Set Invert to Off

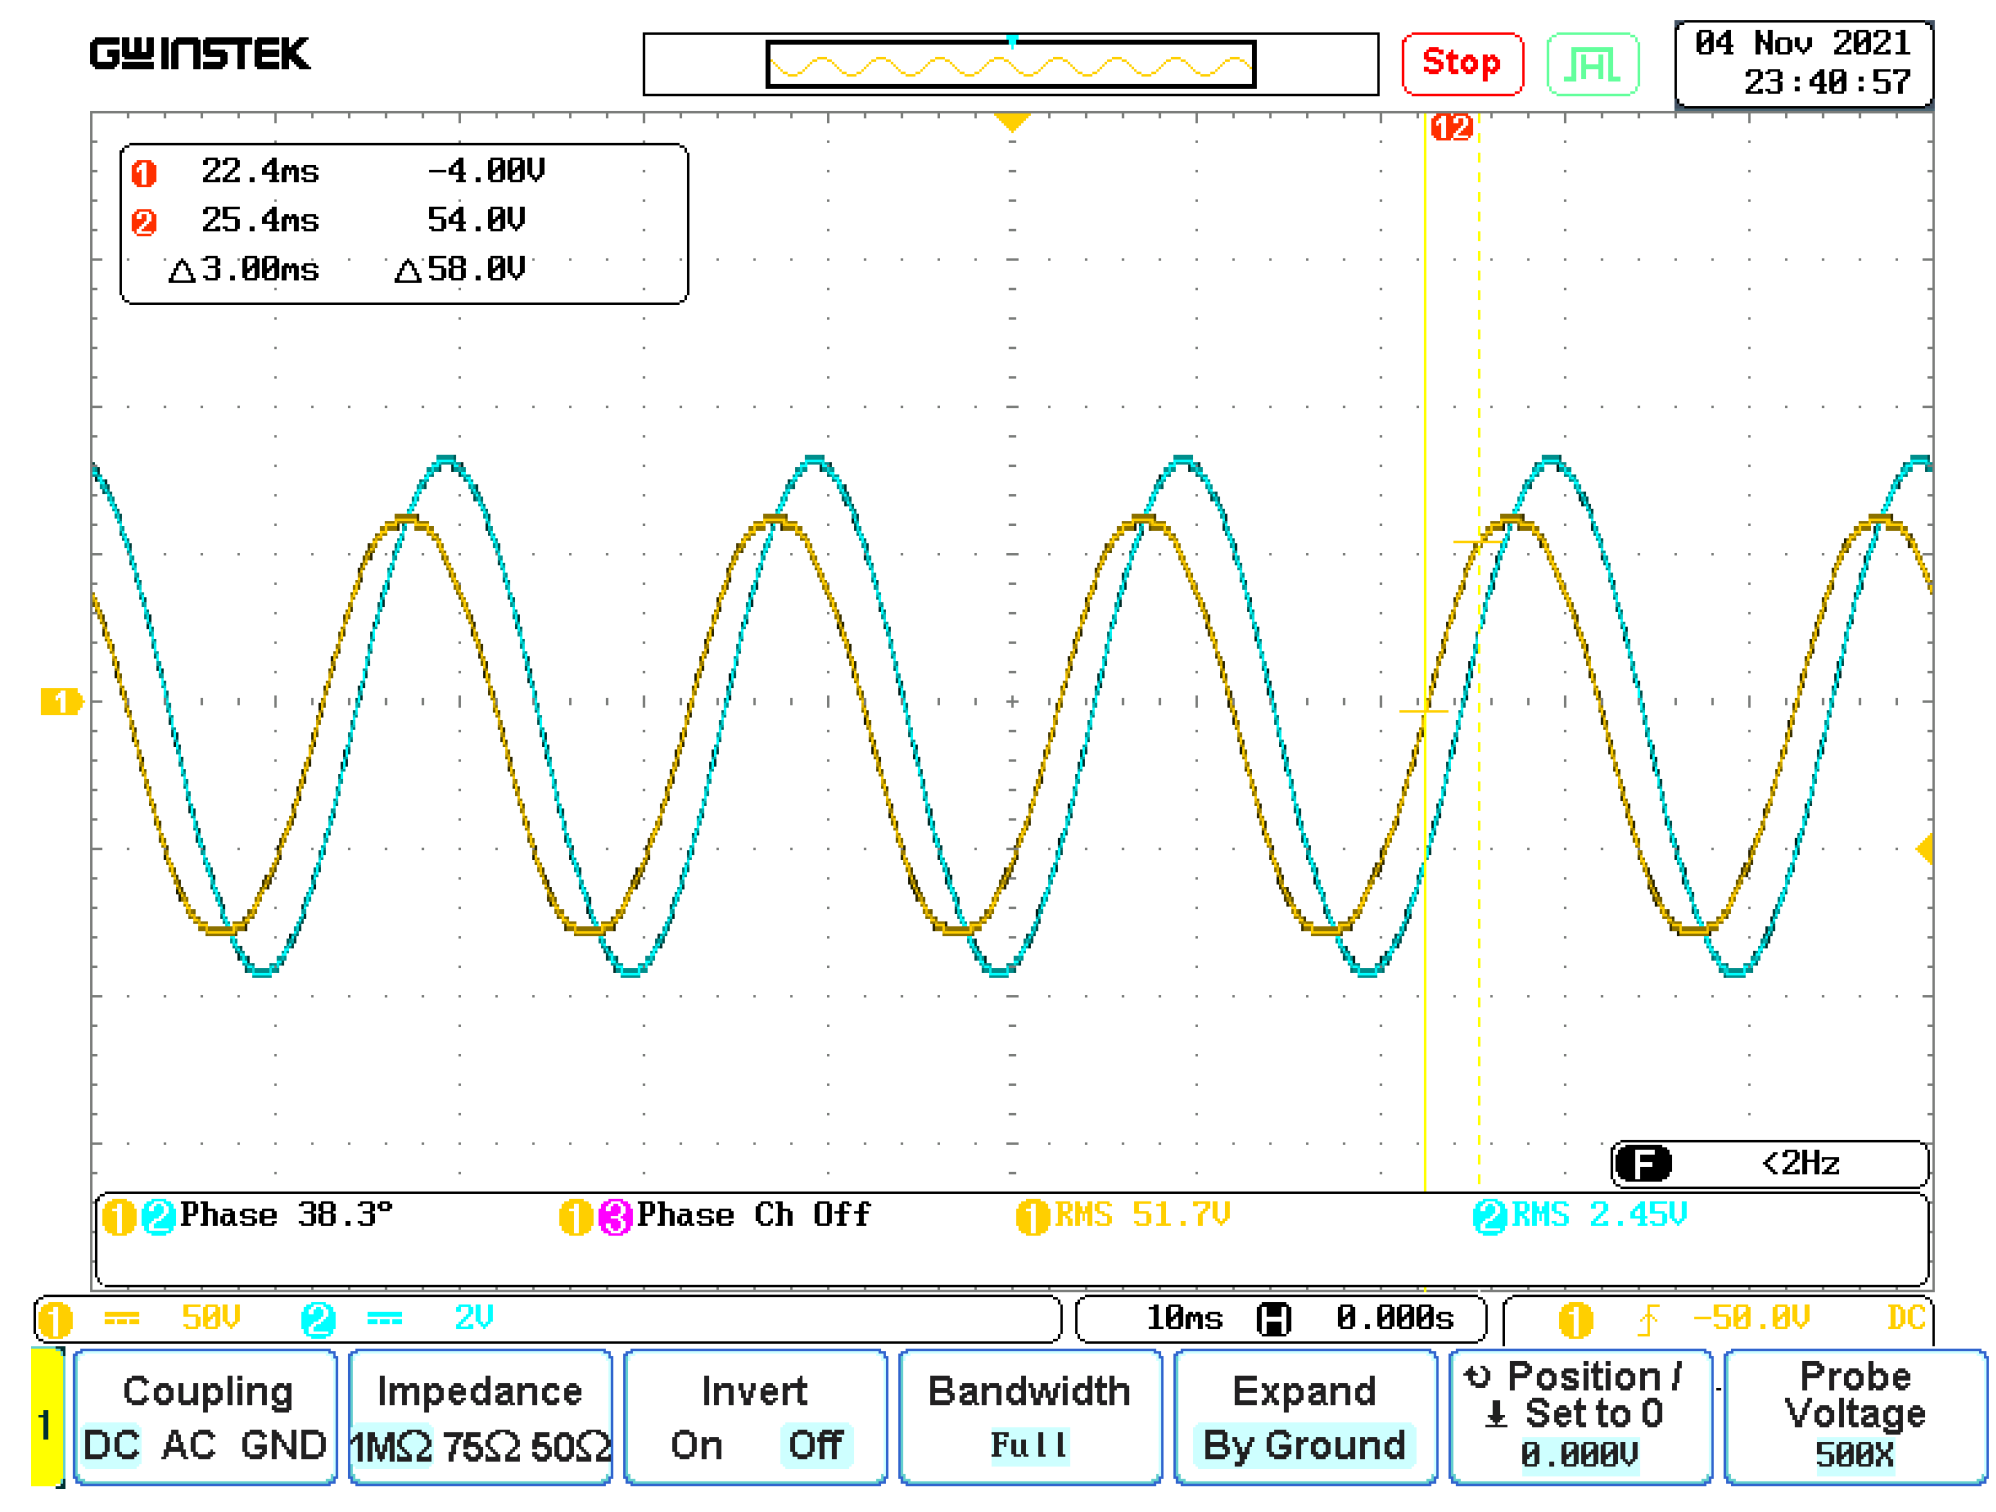pyautogui.click(x=815, y=1445)
